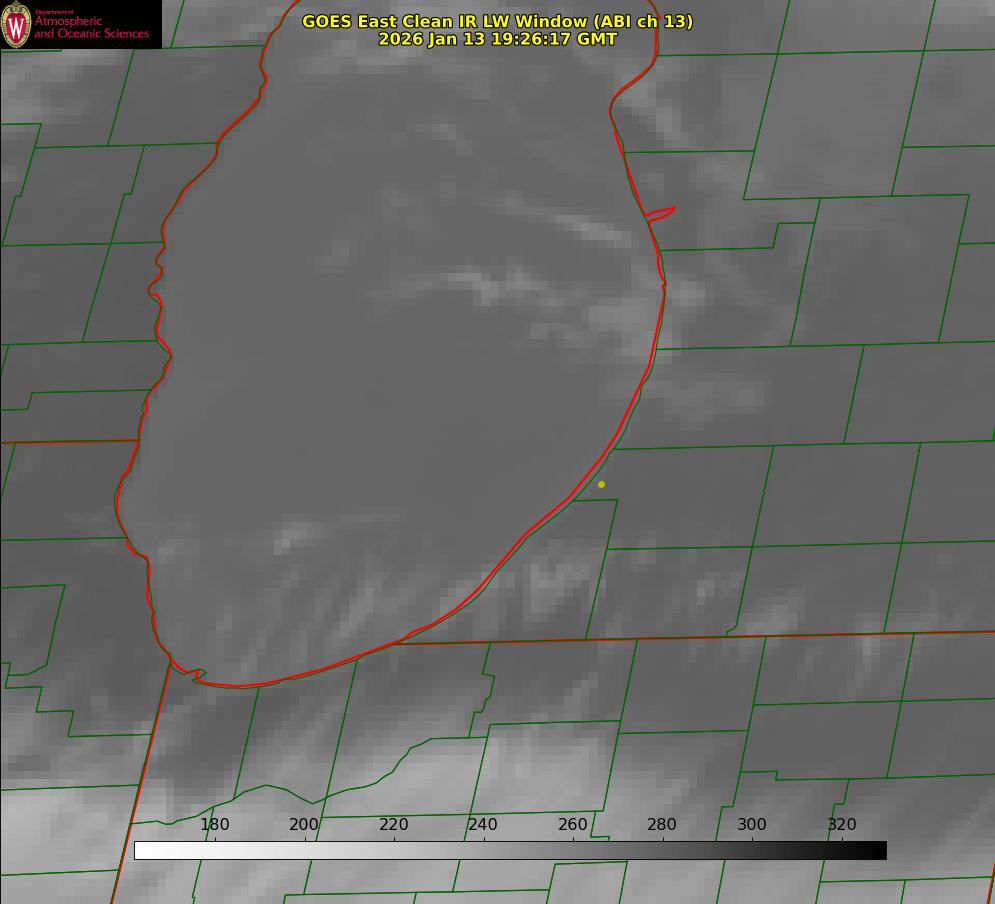The width and height of the screenshot is (995, 904).
Task: Click the 2026 Jan 13 19:26:17 GMT timestamp
Action: 497,39
